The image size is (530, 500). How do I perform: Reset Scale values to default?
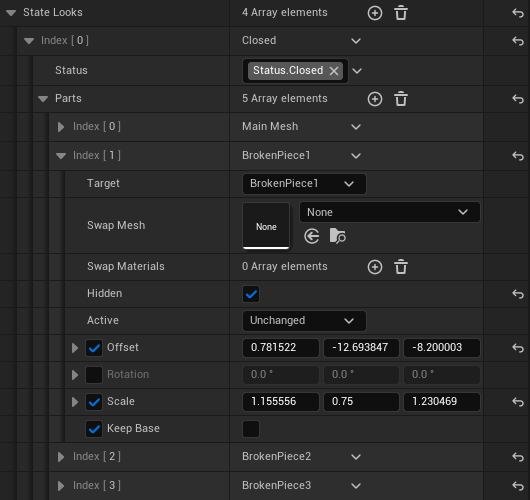tap(518, 402)
